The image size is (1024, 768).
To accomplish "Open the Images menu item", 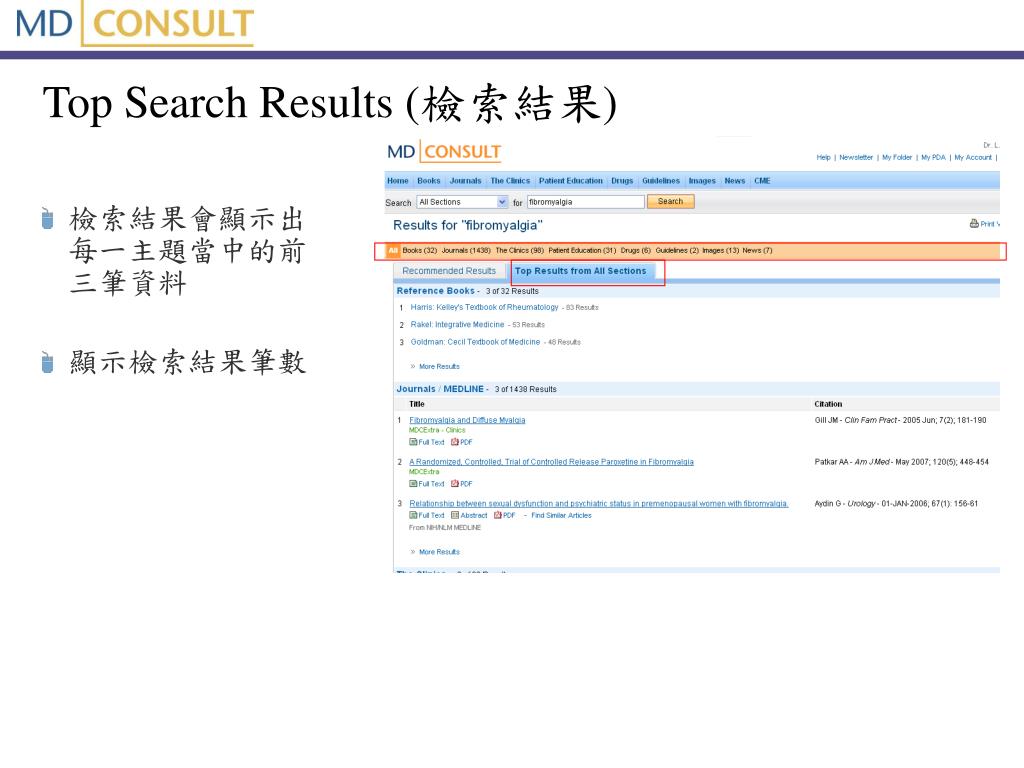I will [x=702, y=181].
